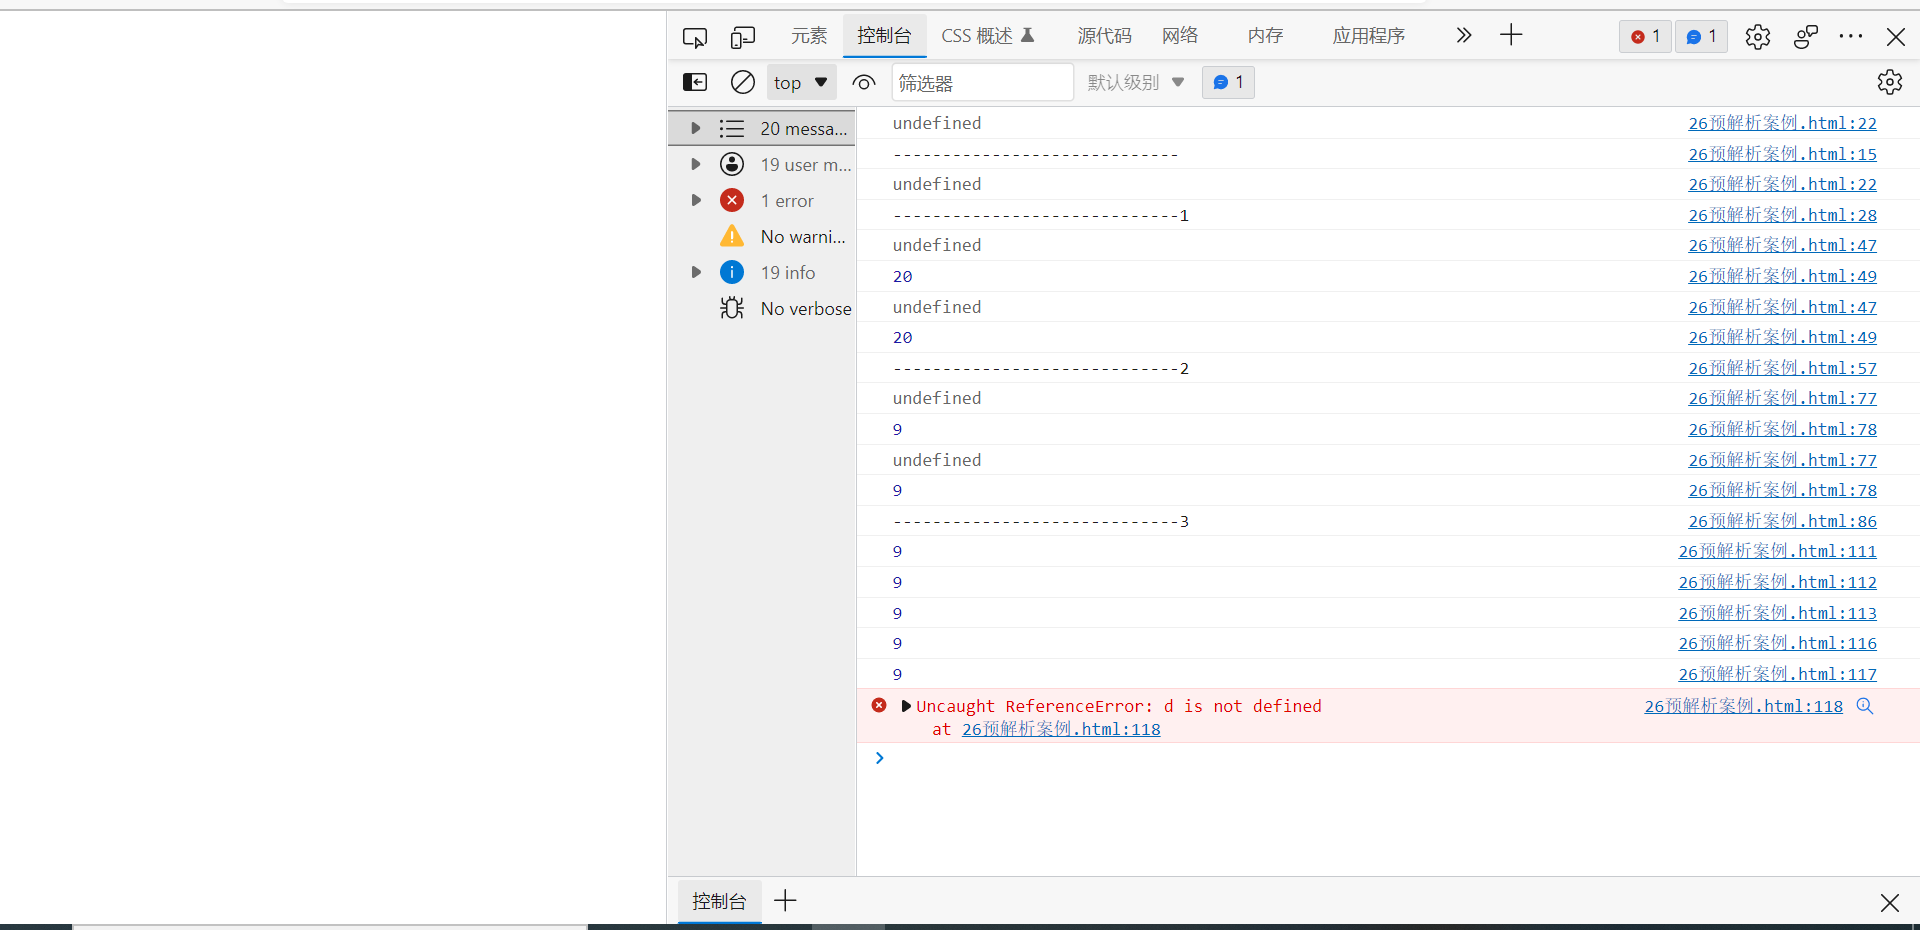Open console settings gear icon
The image size is (1920, 930).
click(1890, 82)
